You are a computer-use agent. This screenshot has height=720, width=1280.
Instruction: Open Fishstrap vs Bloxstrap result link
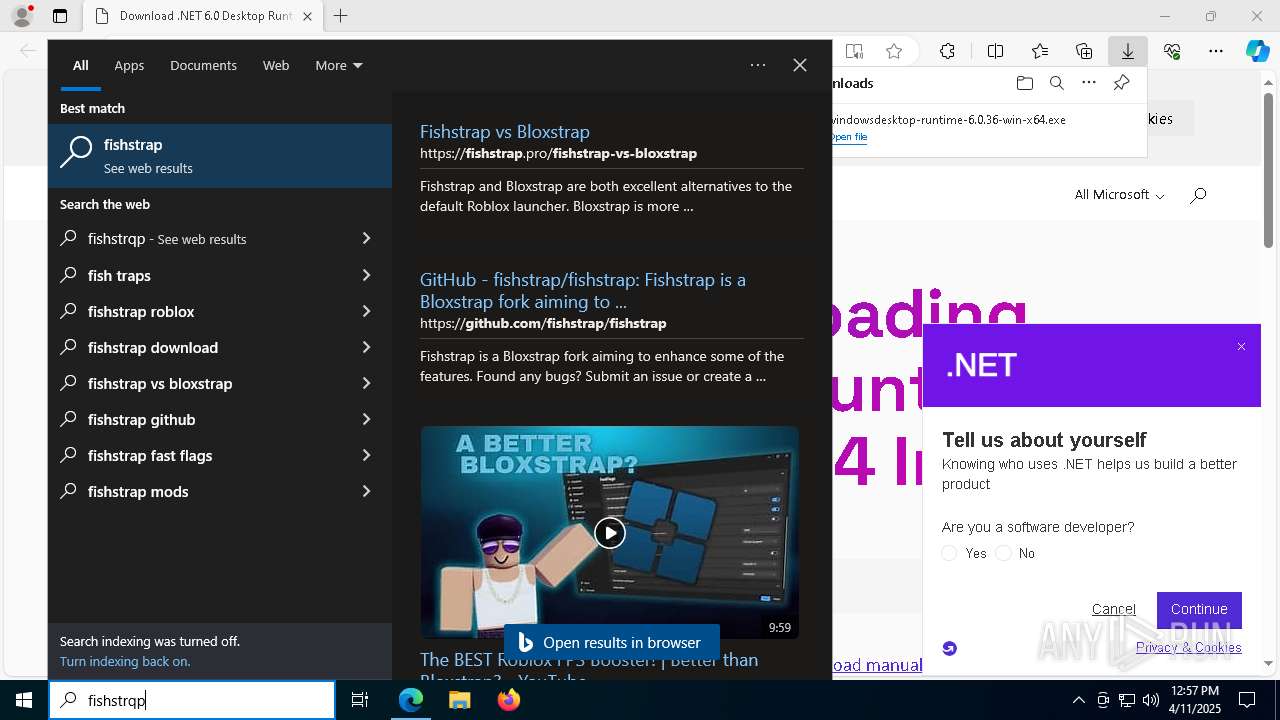(505, 131)
